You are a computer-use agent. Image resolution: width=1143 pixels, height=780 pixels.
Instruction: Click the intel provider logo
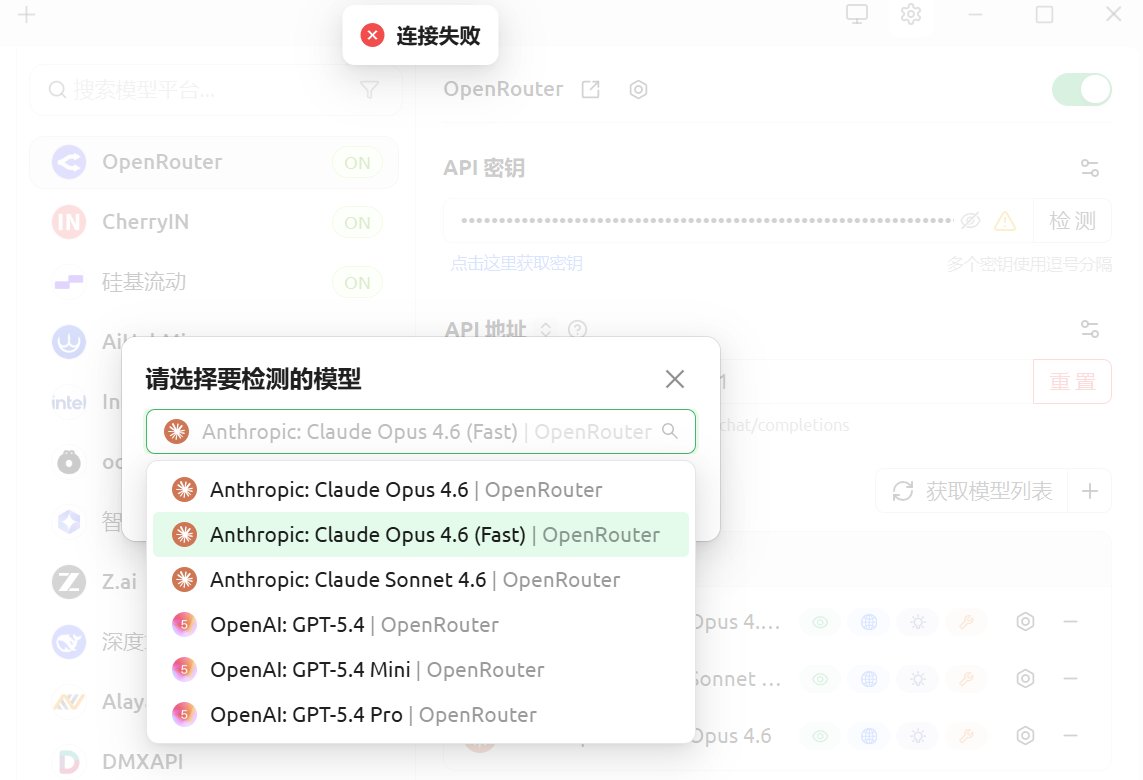pos(69,402)
